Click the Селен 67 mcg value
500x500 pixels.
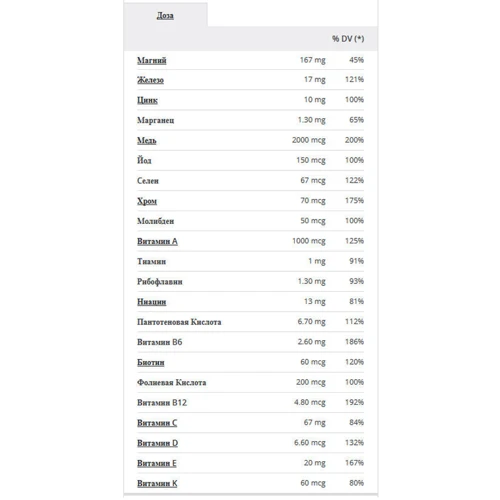pos(313,180)
